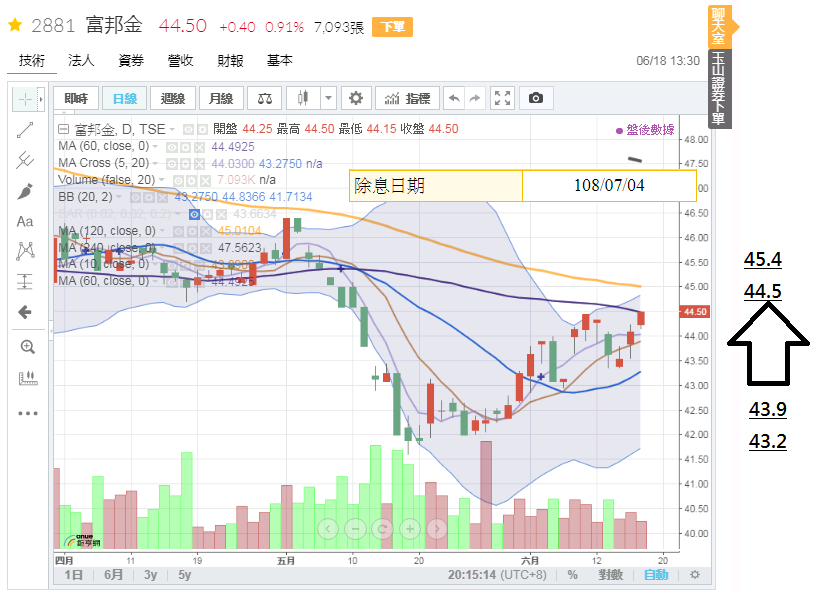Expand cursor tool options arrow
830x600 pixels.
click(x=40, y=99)
